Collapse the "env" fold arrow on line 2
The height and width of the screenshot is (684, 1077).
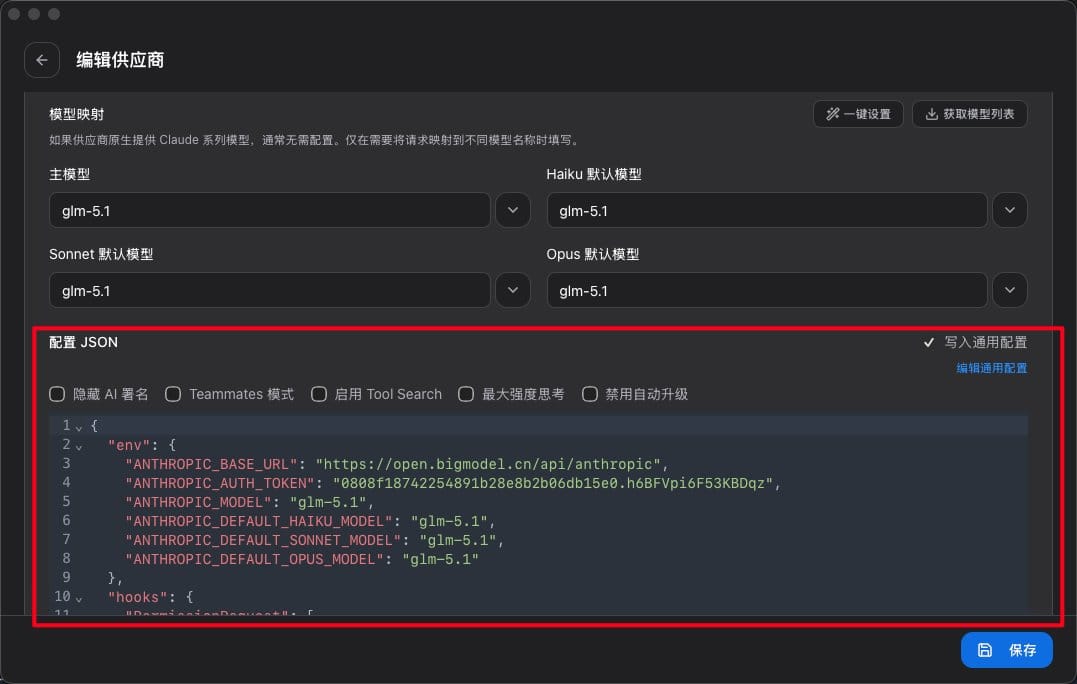(x=79, y=447)
